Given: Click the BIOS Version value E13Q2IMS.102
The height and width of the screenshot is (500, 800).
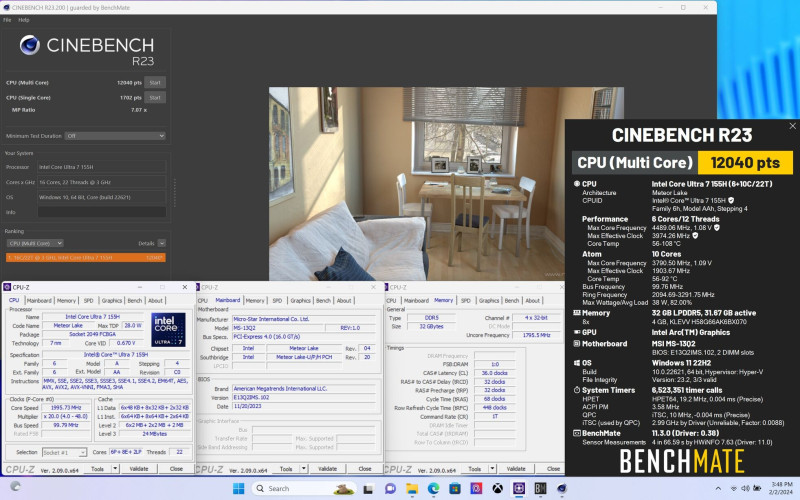Looking at the screenshot, I should tap(304, 397).
